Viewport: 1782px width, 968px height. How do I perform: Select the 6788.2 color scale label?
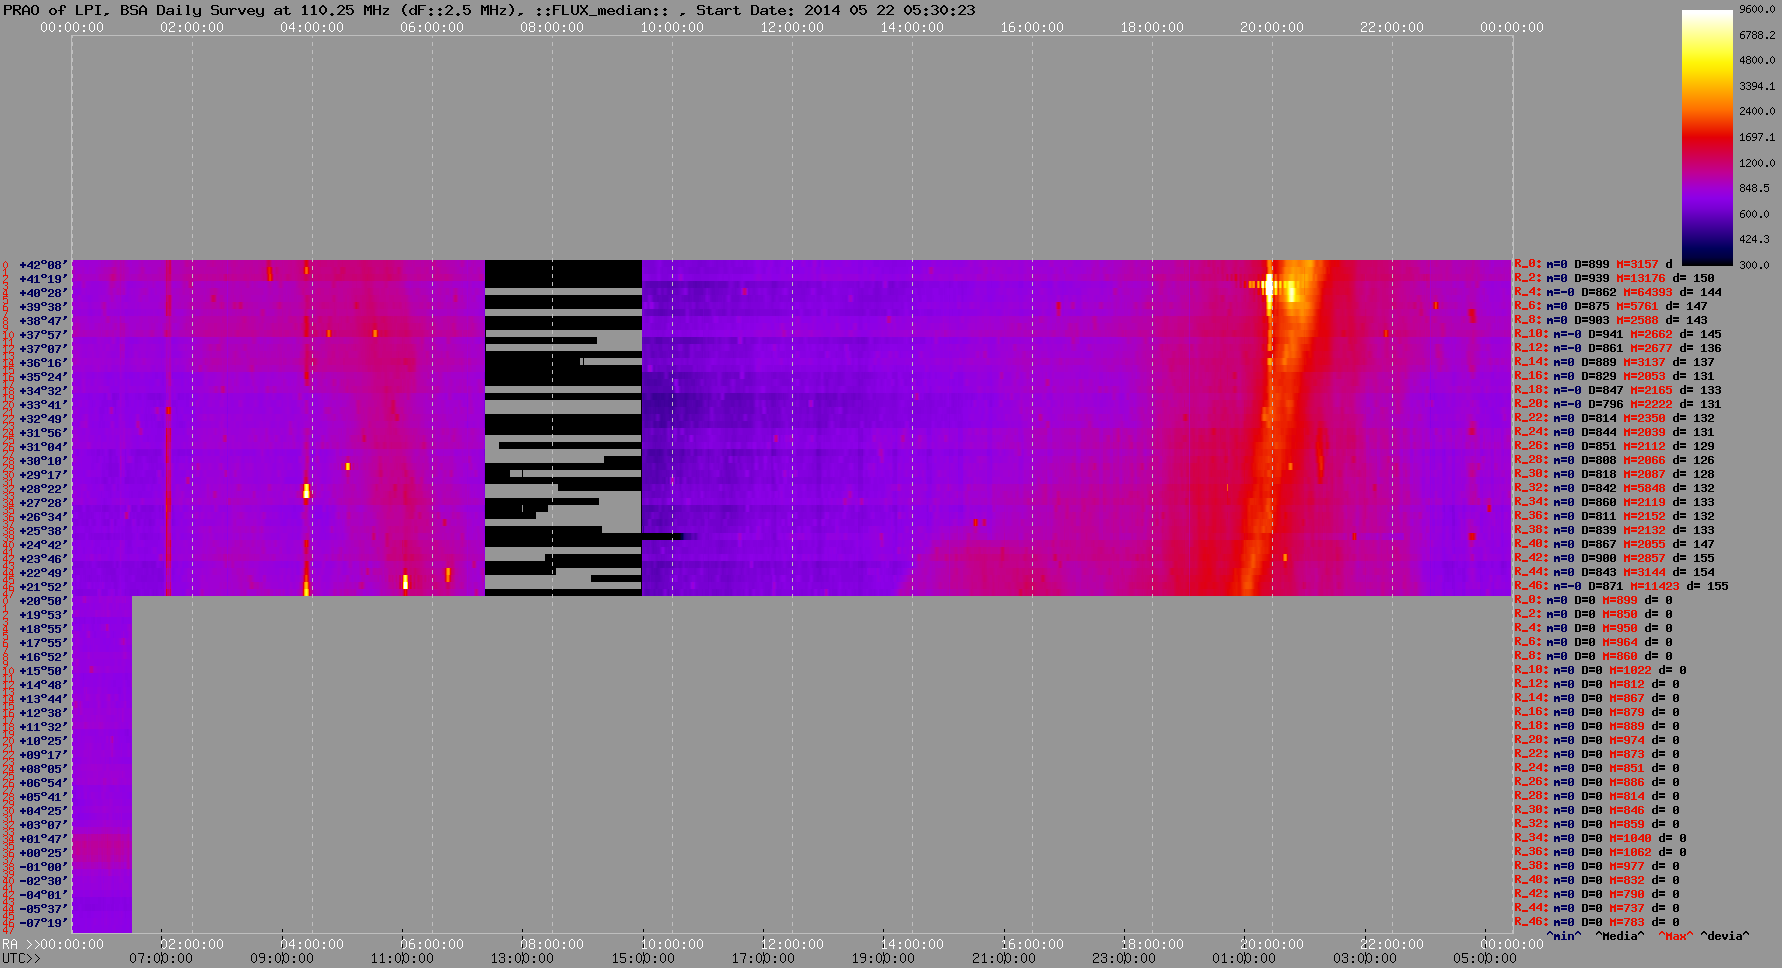pyautogui.click(x=1757, y=35)
